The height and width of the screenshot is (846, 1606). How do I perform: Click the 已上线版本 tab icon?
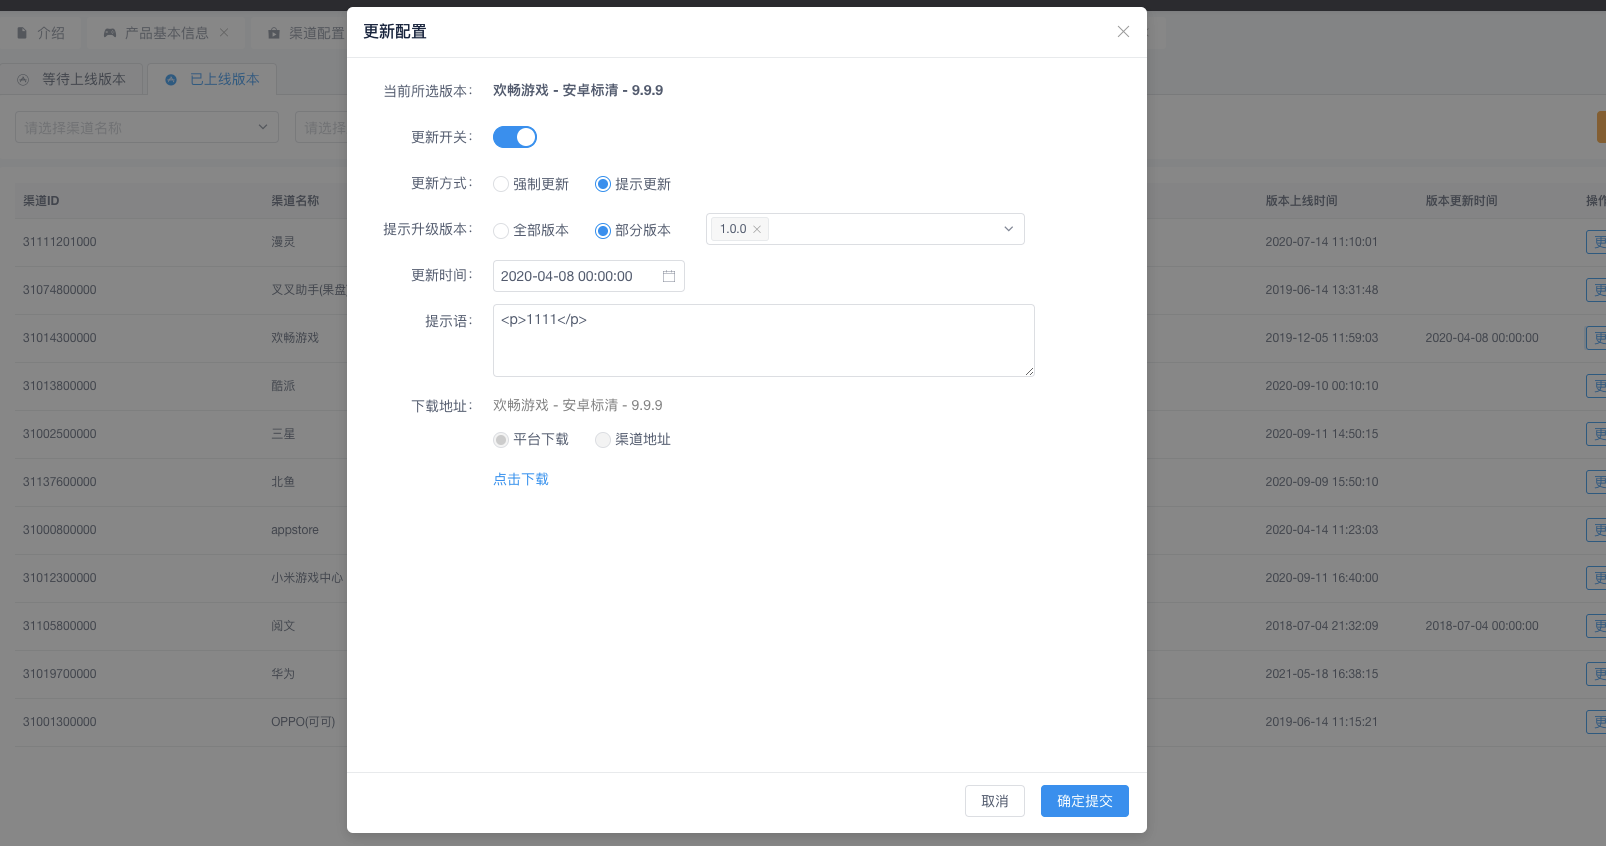pyautogui.click(x=171, y=79)
